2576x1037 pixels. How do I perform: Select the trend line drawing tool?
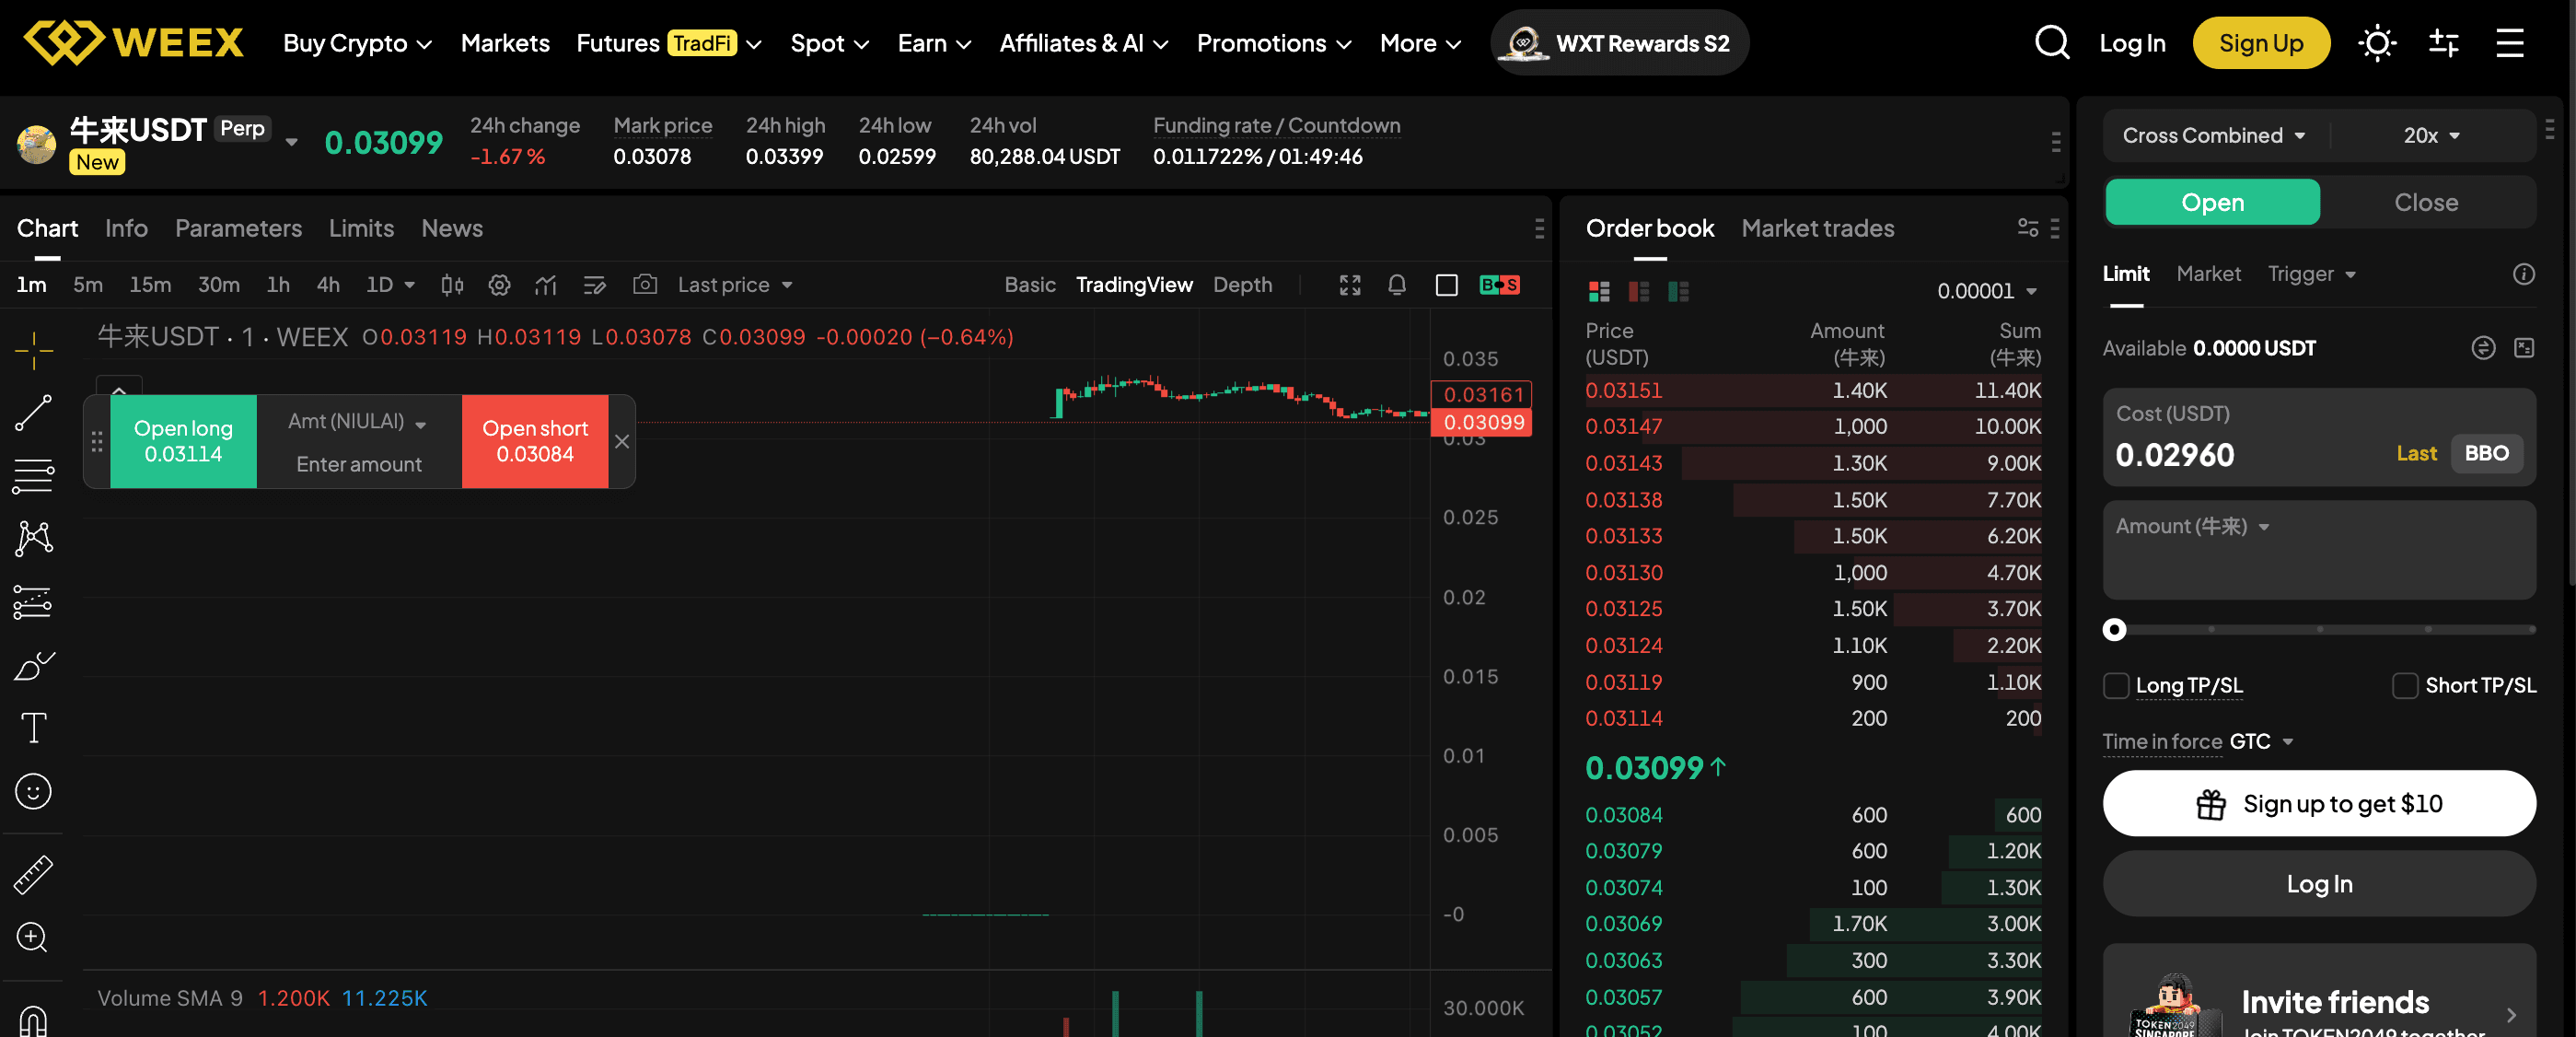point(33,413)
